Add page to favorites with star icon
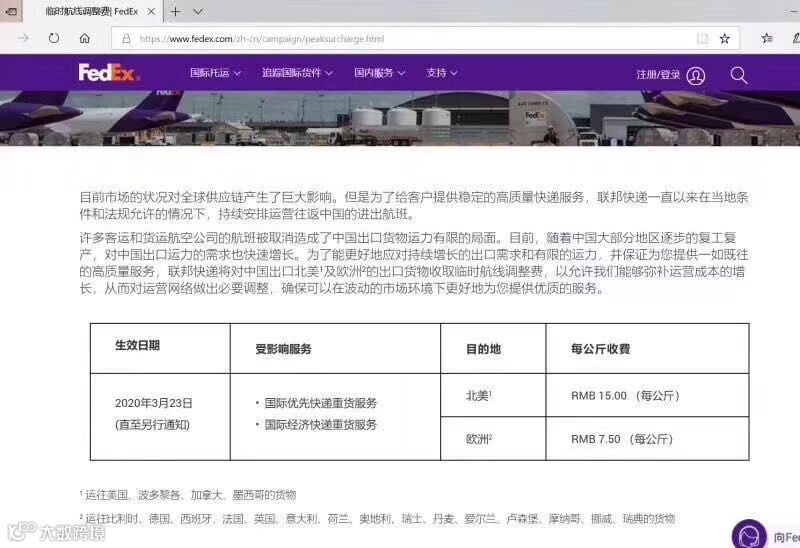The height and width of the screenshot is (548, 800). (724, 39)
